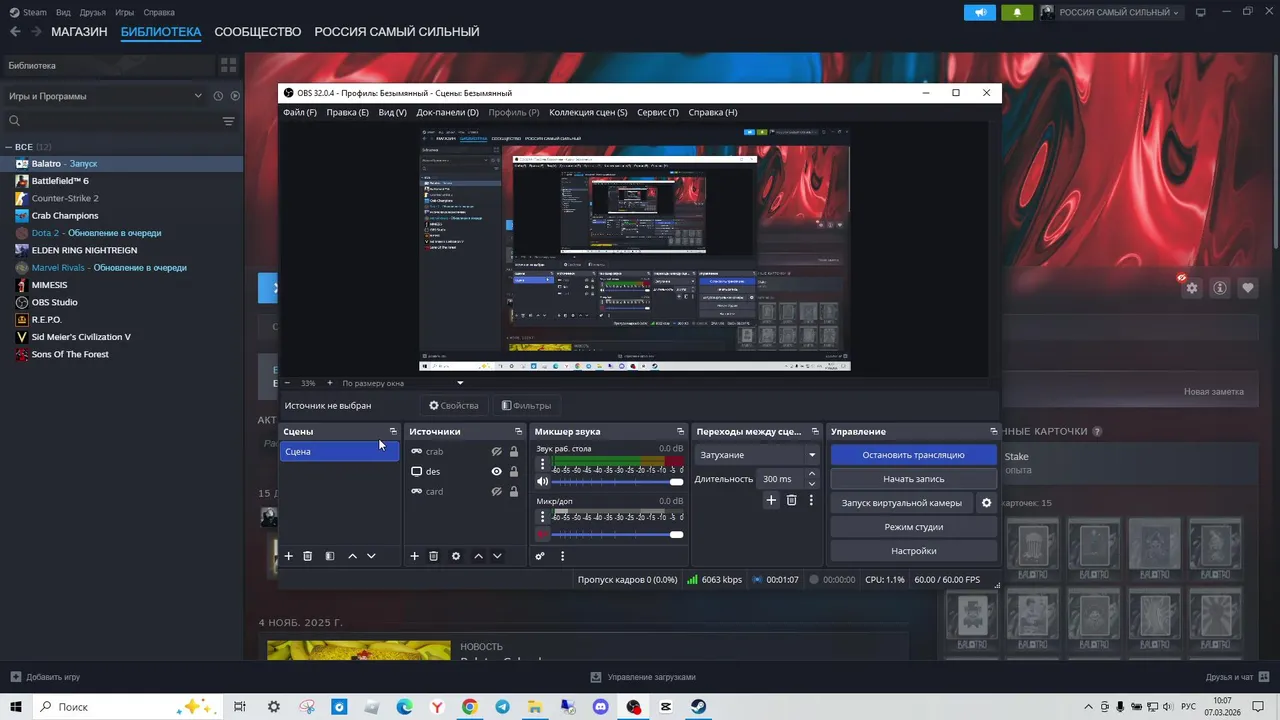Unmute Микр/доп red speaker icon

(x=543, y=534)
